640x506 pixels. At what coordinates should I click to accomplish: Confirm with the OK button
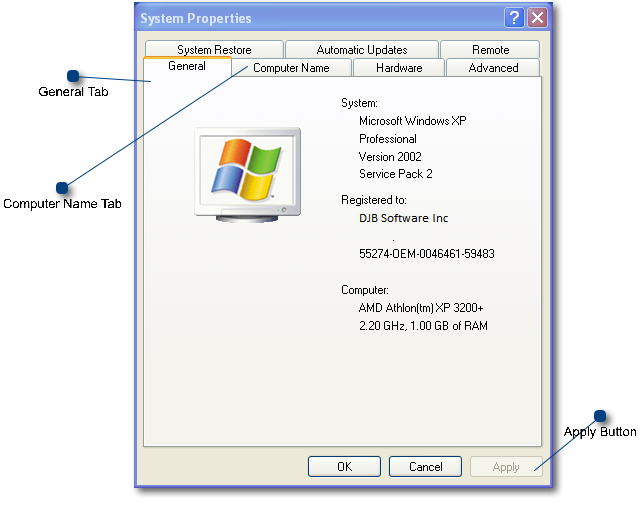coord(344,466)
